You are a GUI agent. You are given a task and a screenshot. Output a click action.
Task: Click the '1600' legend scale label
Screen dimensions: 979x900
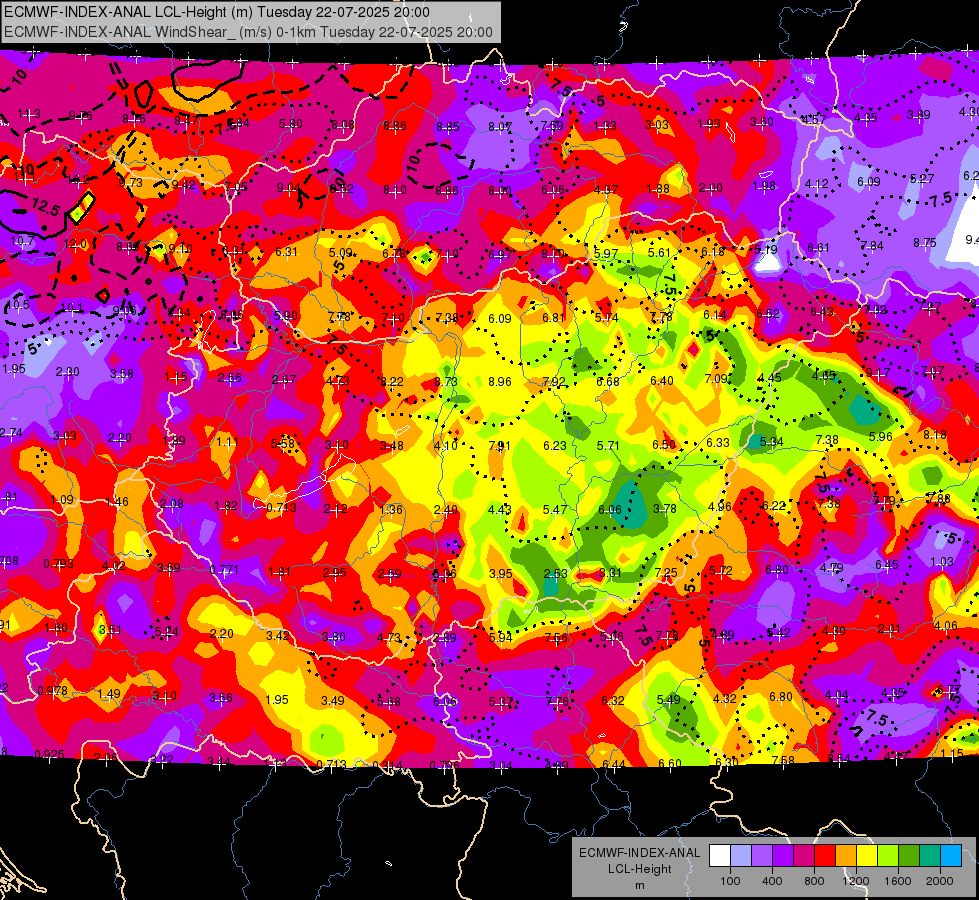click(898, 881)
